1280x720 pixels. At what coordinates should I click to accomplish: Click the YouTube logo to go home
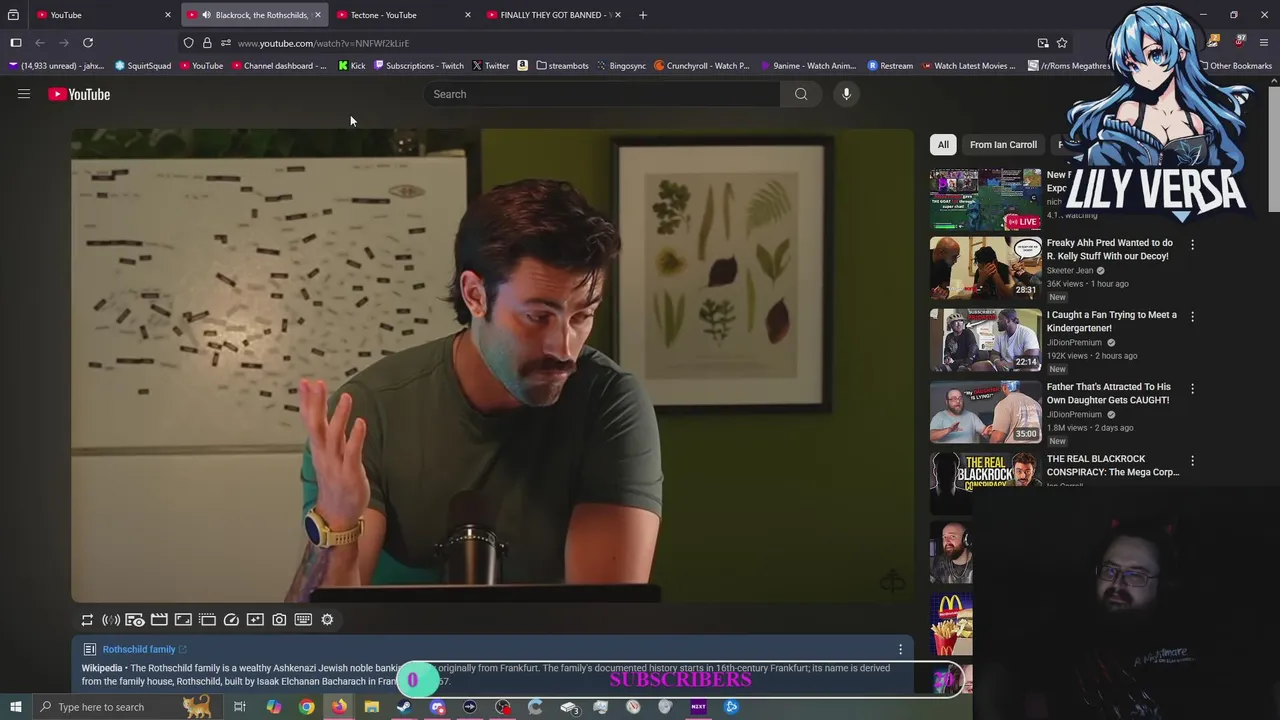[x=79, y=94]
